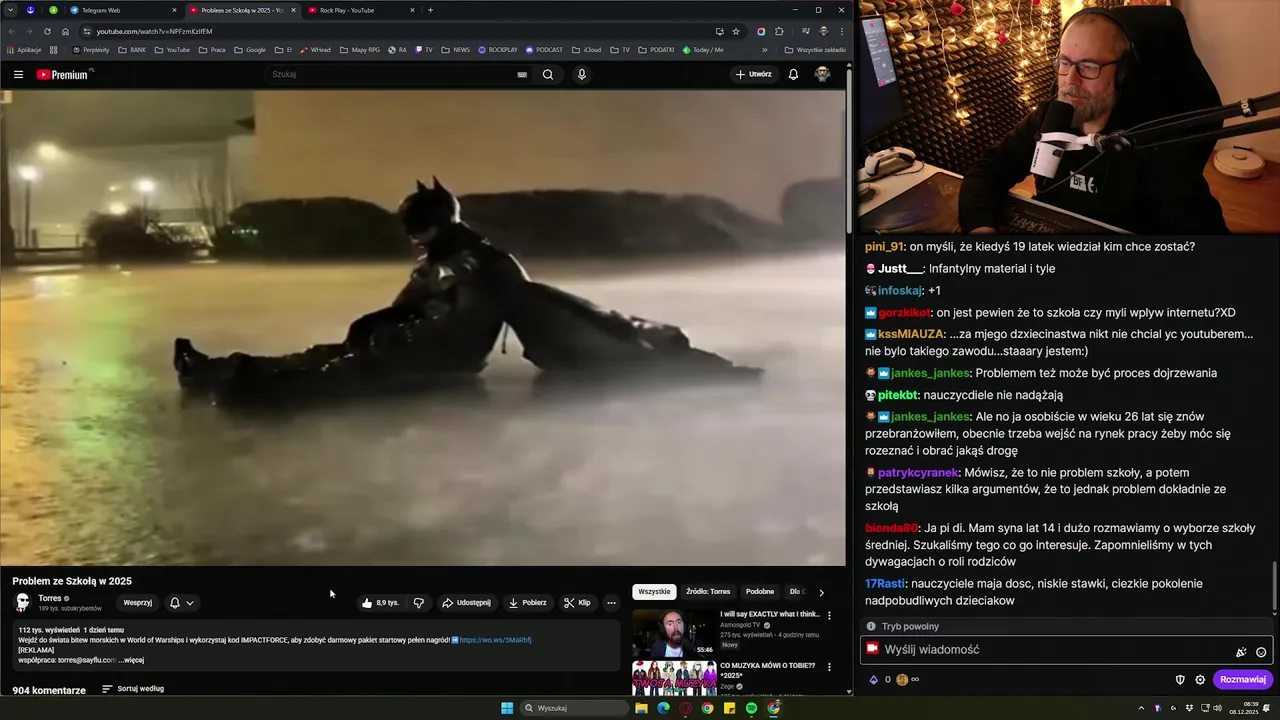Open the Perplexity bookmark
Screen dimensions: 1280x720
click(91, 49)
